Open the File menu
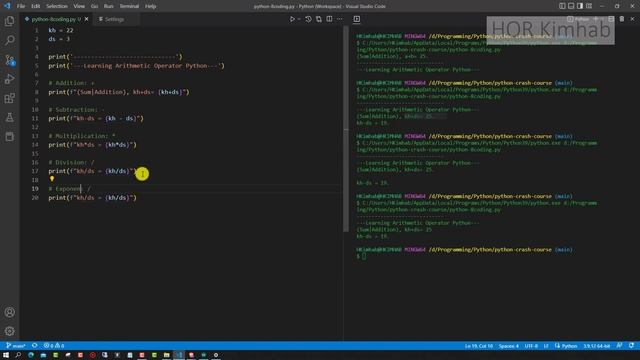This screenshot has height=360, width=640. (x=21, y=6)
